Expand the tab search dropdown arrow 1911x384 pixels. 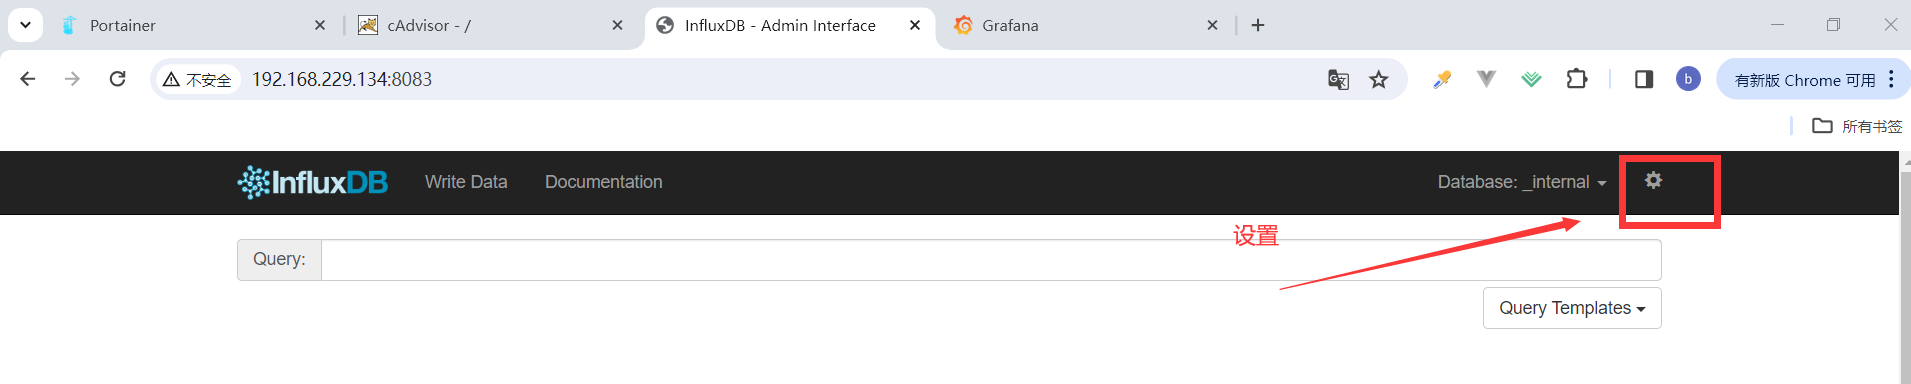[x=25, y=25]
